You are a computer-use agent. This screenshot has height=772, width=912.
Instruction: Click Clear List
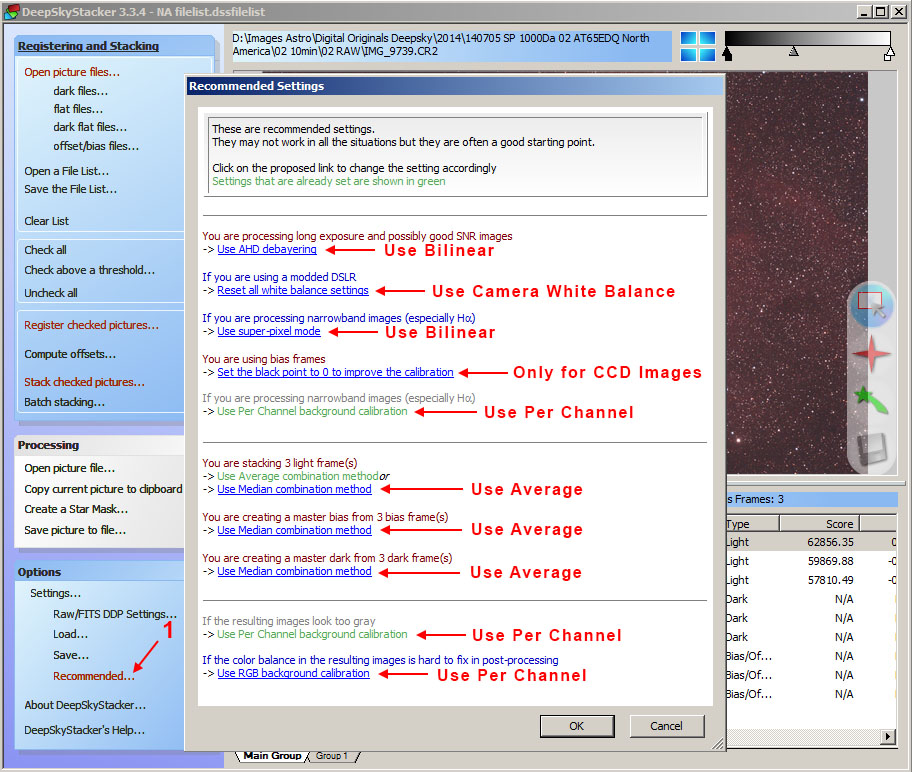tap(47, 221)
